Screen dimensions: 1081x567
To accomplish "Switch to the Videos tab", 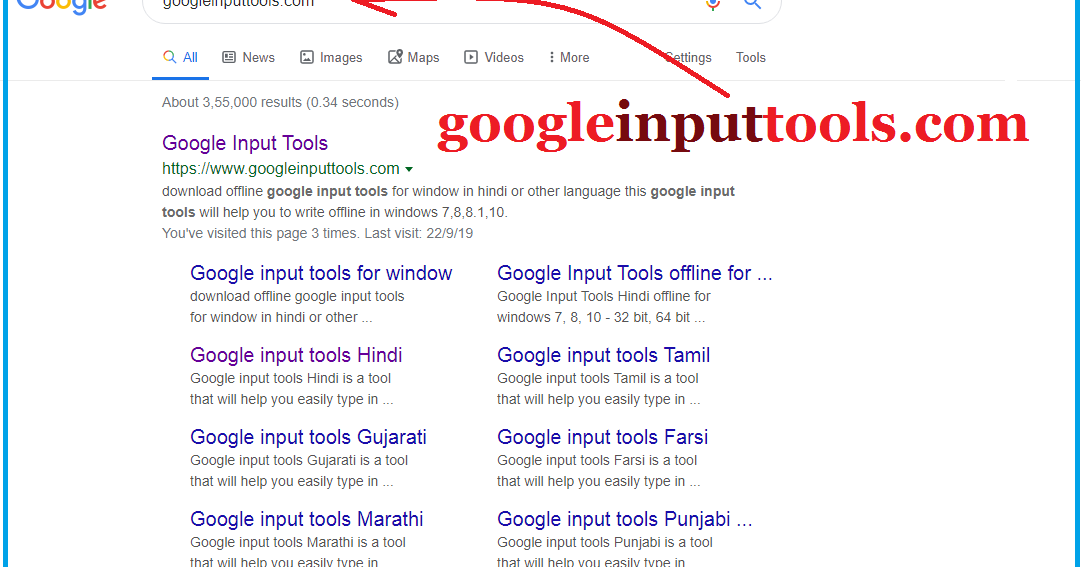I will [x=494, y=58].
